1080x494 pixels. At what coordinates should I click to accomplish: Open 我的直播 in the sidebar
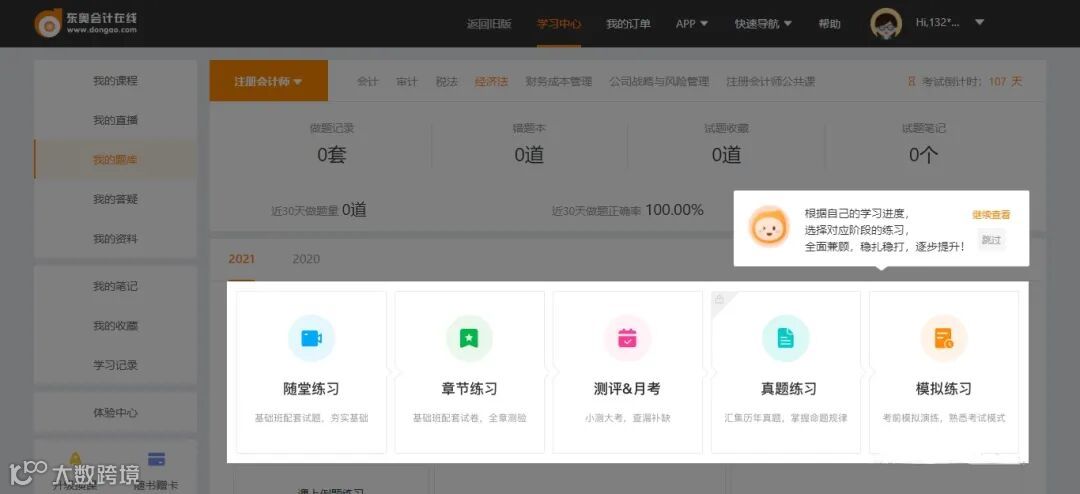pyautogui.click(x=115, y=120)
